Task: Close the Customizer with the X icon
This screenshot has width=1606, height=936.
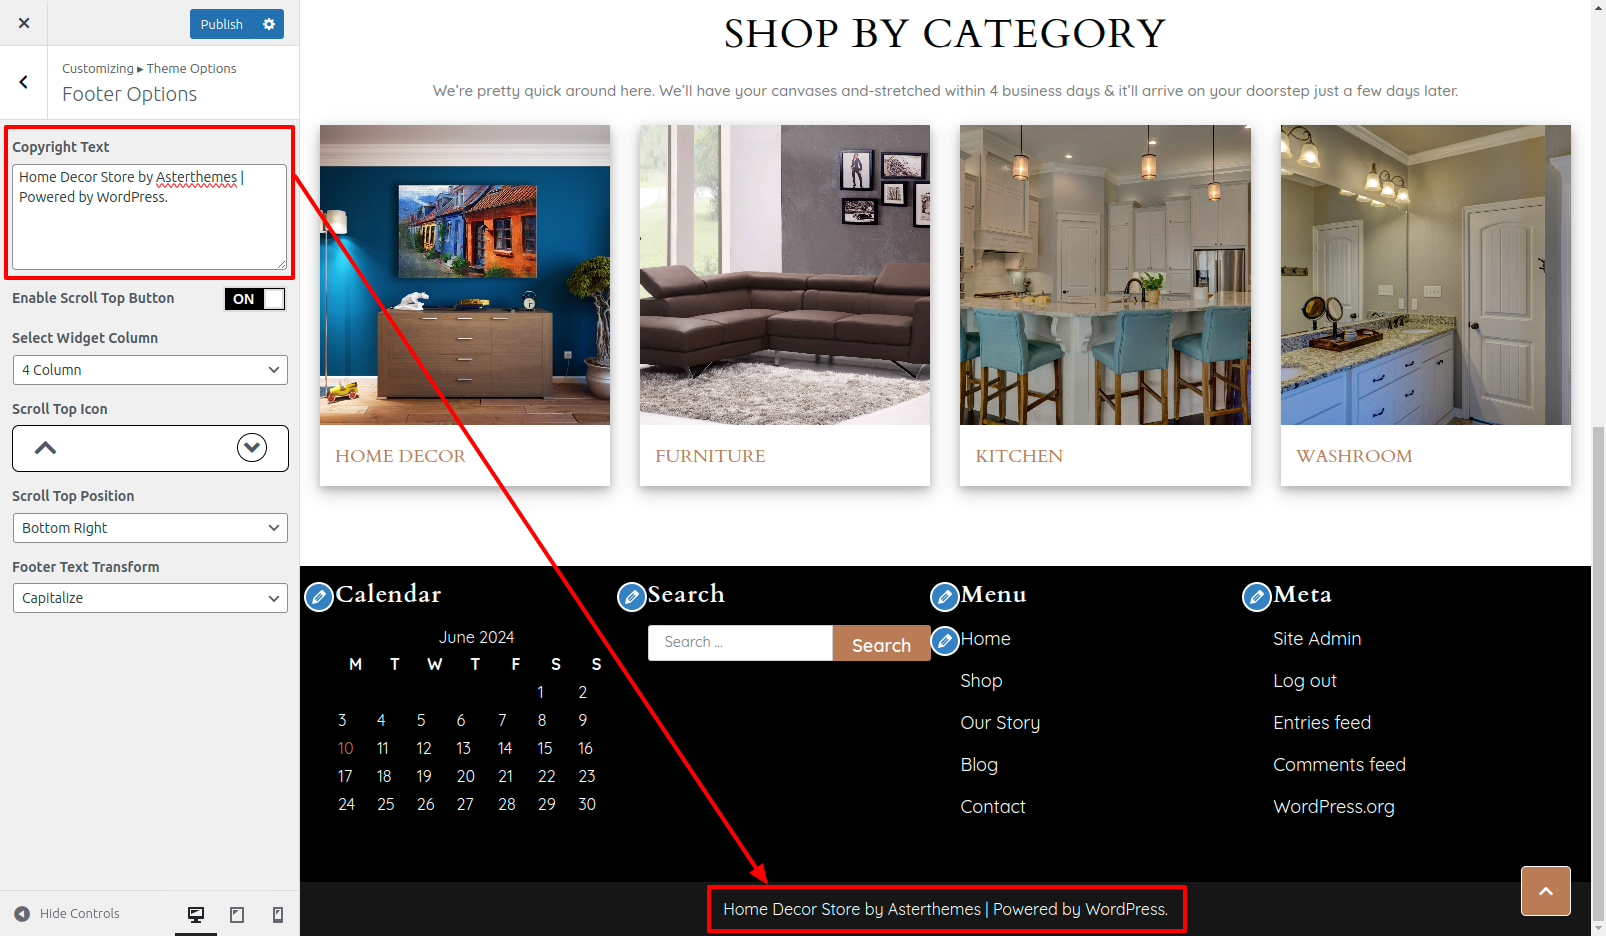Action: 24,23
